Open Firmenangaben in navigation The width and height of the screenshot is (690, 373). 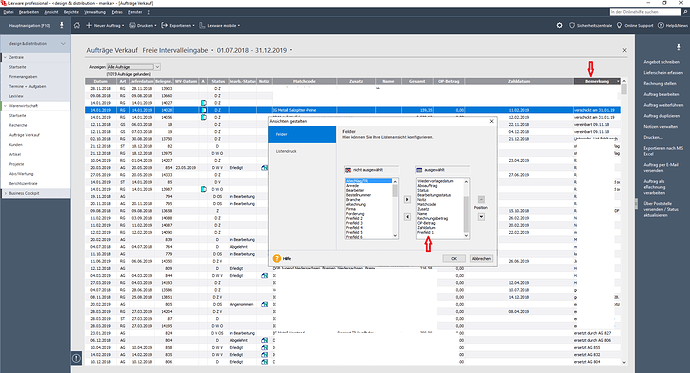23,77
